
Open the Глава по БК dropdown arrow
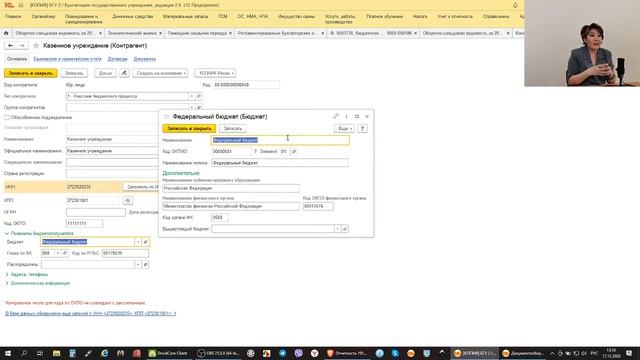pyautogui.click(x=58, y=253)
